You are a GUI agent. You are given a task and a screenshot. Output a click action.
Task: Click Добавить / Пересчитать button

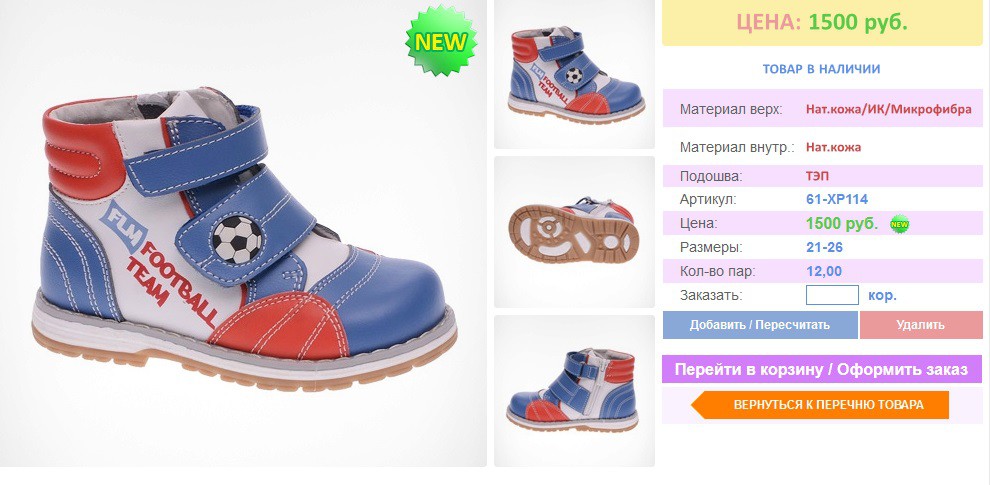click(760, 325)
